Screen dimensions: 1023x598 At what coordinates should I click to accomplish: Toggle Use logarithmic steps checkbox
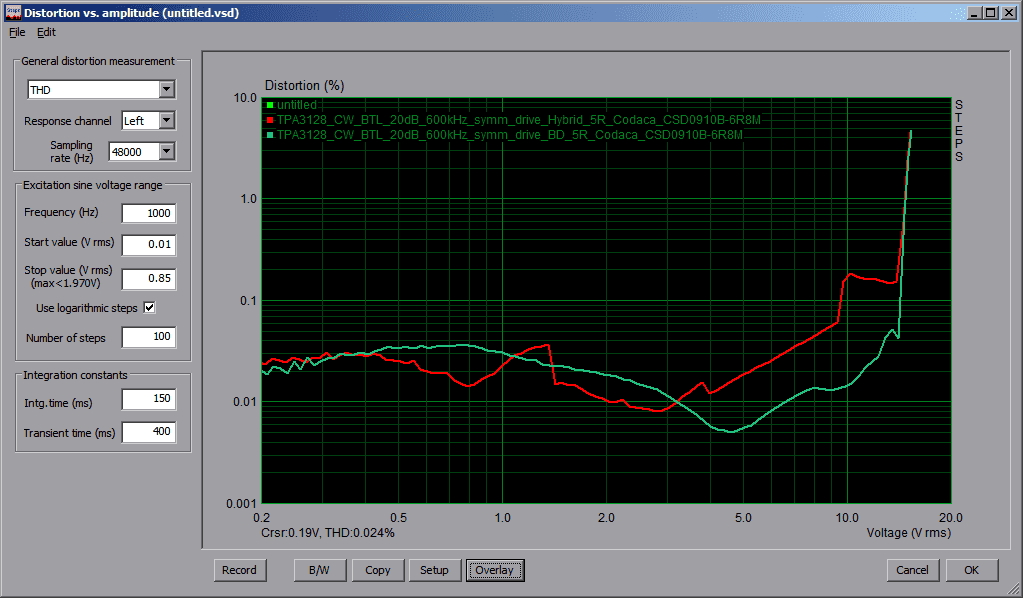(150, 308)
